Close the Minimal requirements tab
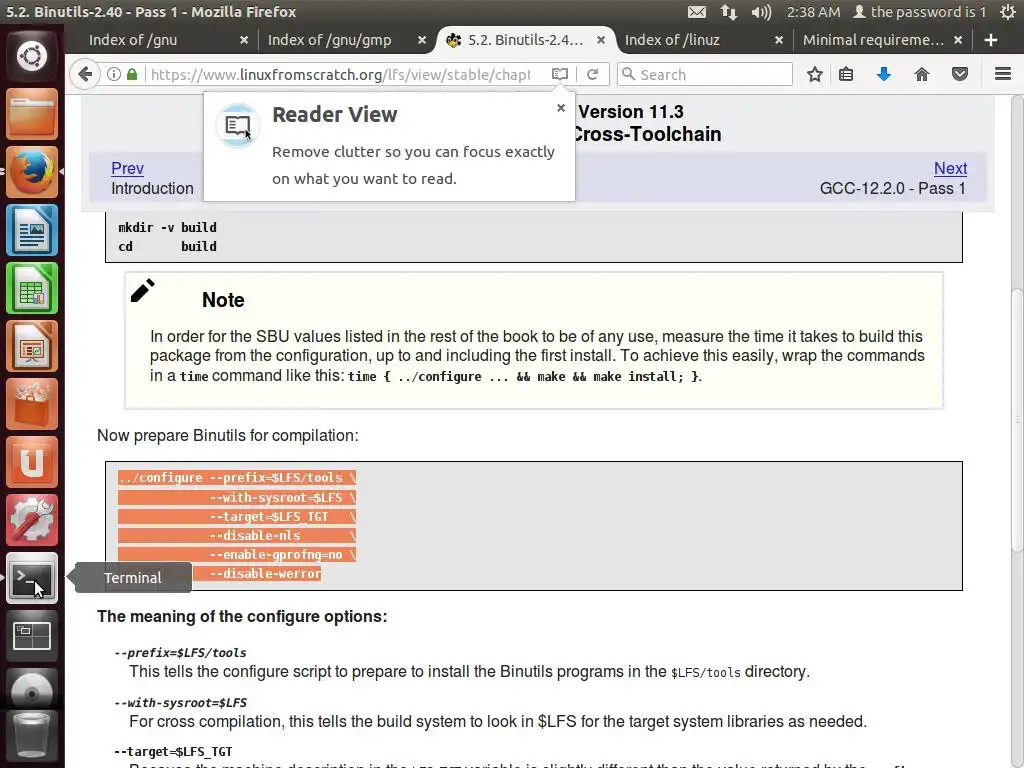Viewport: 1024px width, 768px height. pos(957,40)
